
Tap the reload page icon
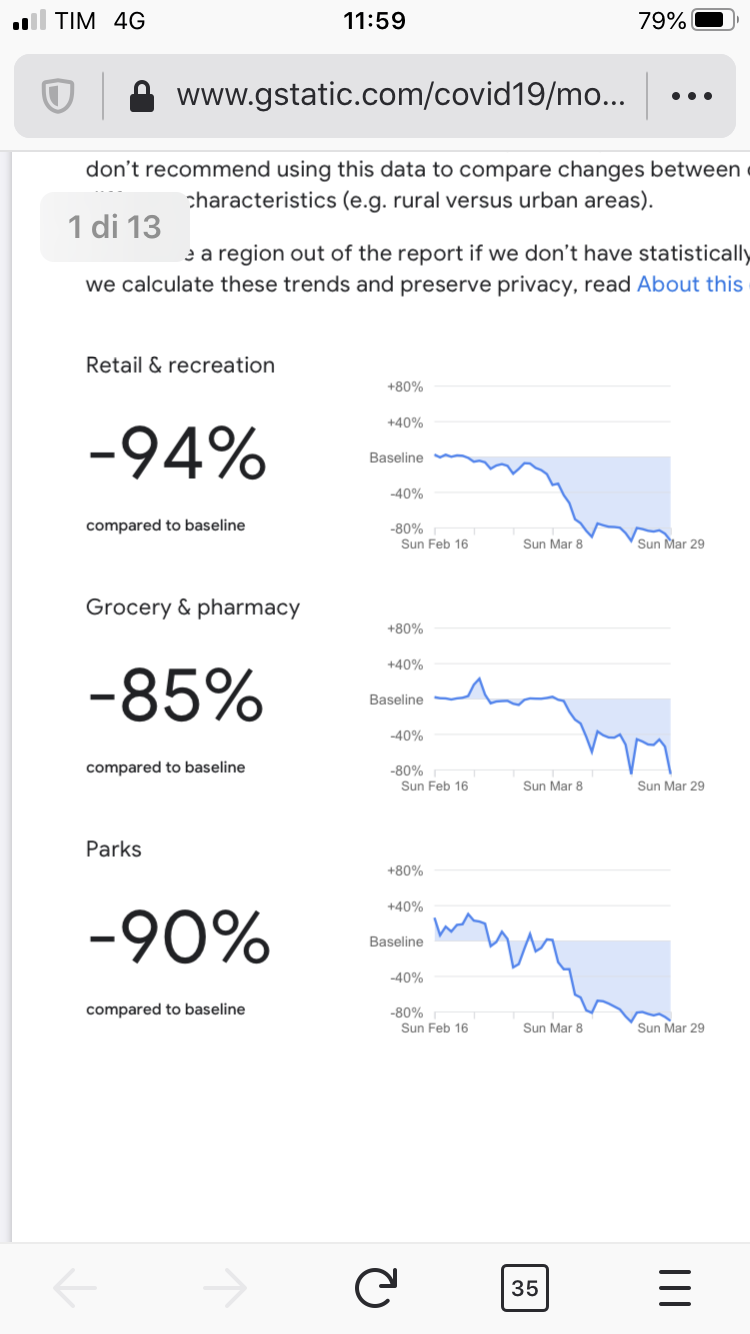(376, 1288)
